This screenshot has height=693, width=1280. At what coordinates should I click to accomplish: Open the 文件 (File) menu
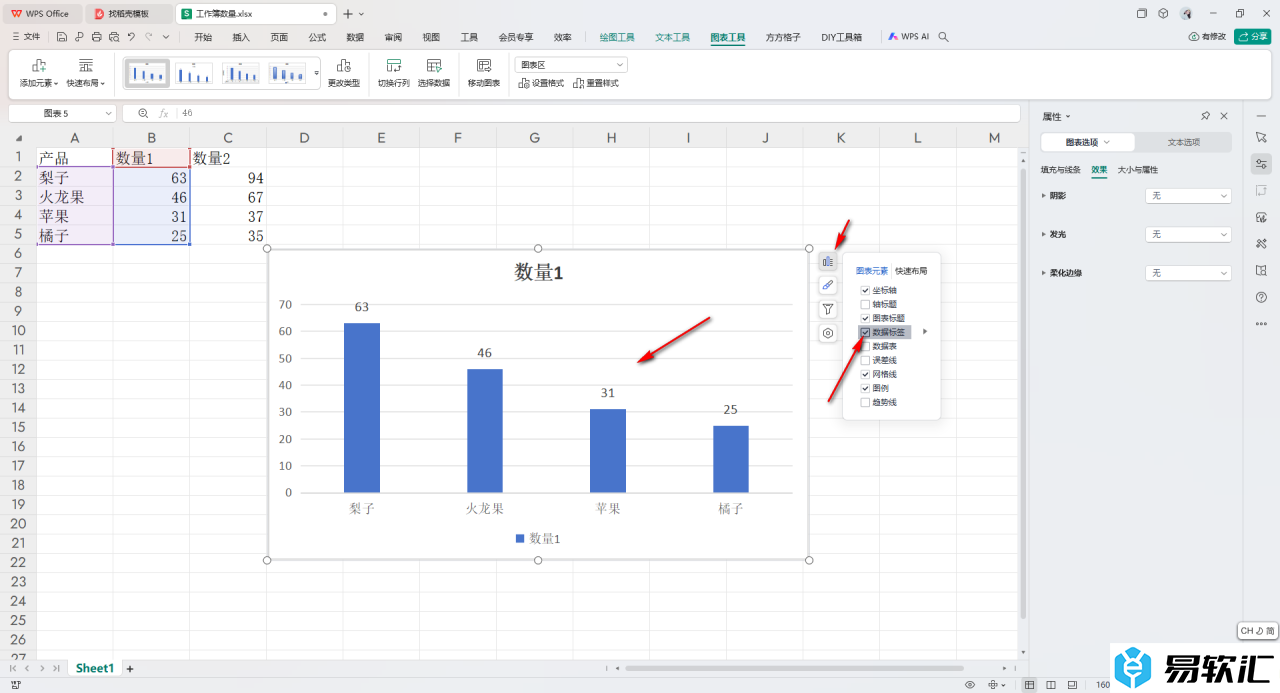tap(26, 37)
